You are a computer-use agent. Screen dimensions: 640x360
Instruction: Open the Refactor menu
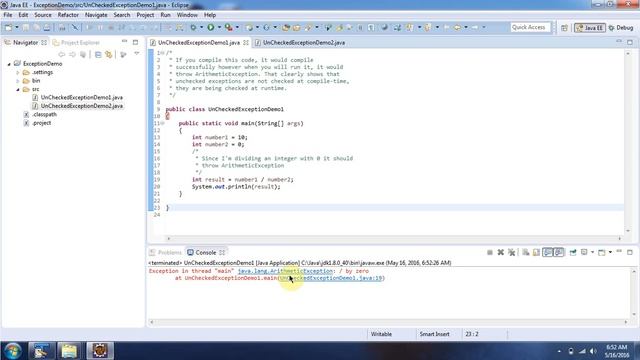[68, 15]
